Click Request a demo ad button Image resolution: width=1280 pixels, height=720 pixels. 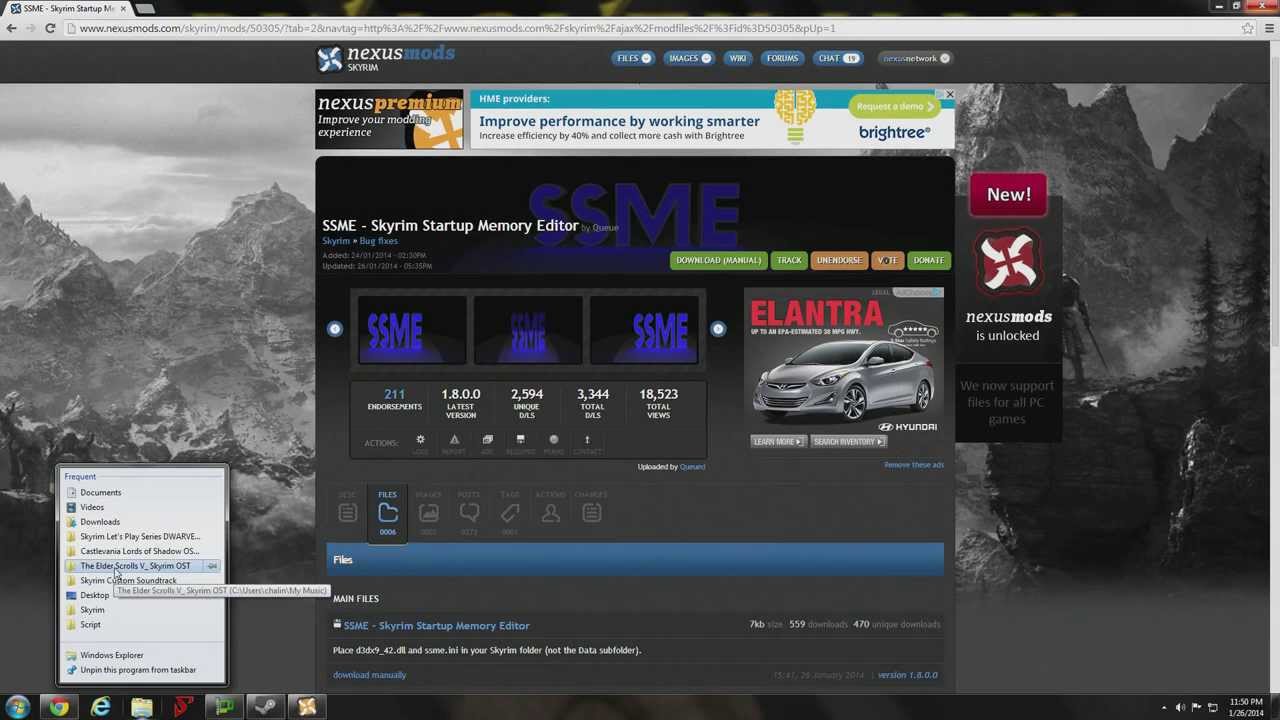895,106
